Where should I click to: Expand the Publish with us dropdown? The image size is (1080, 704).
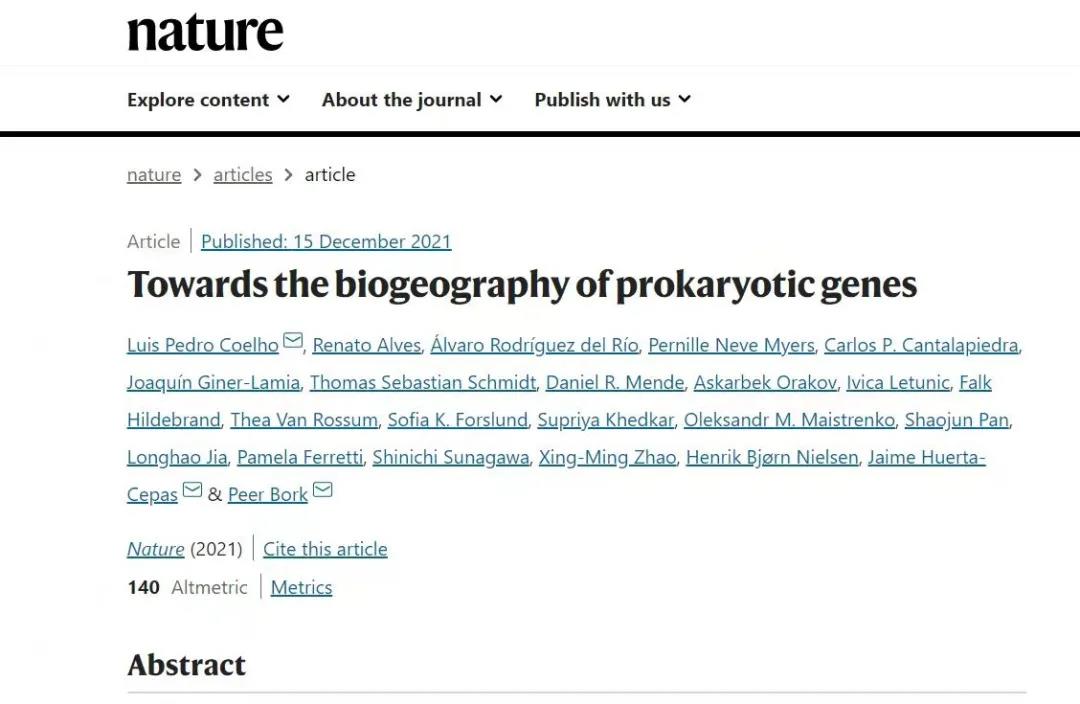click(x=612, y=100)
